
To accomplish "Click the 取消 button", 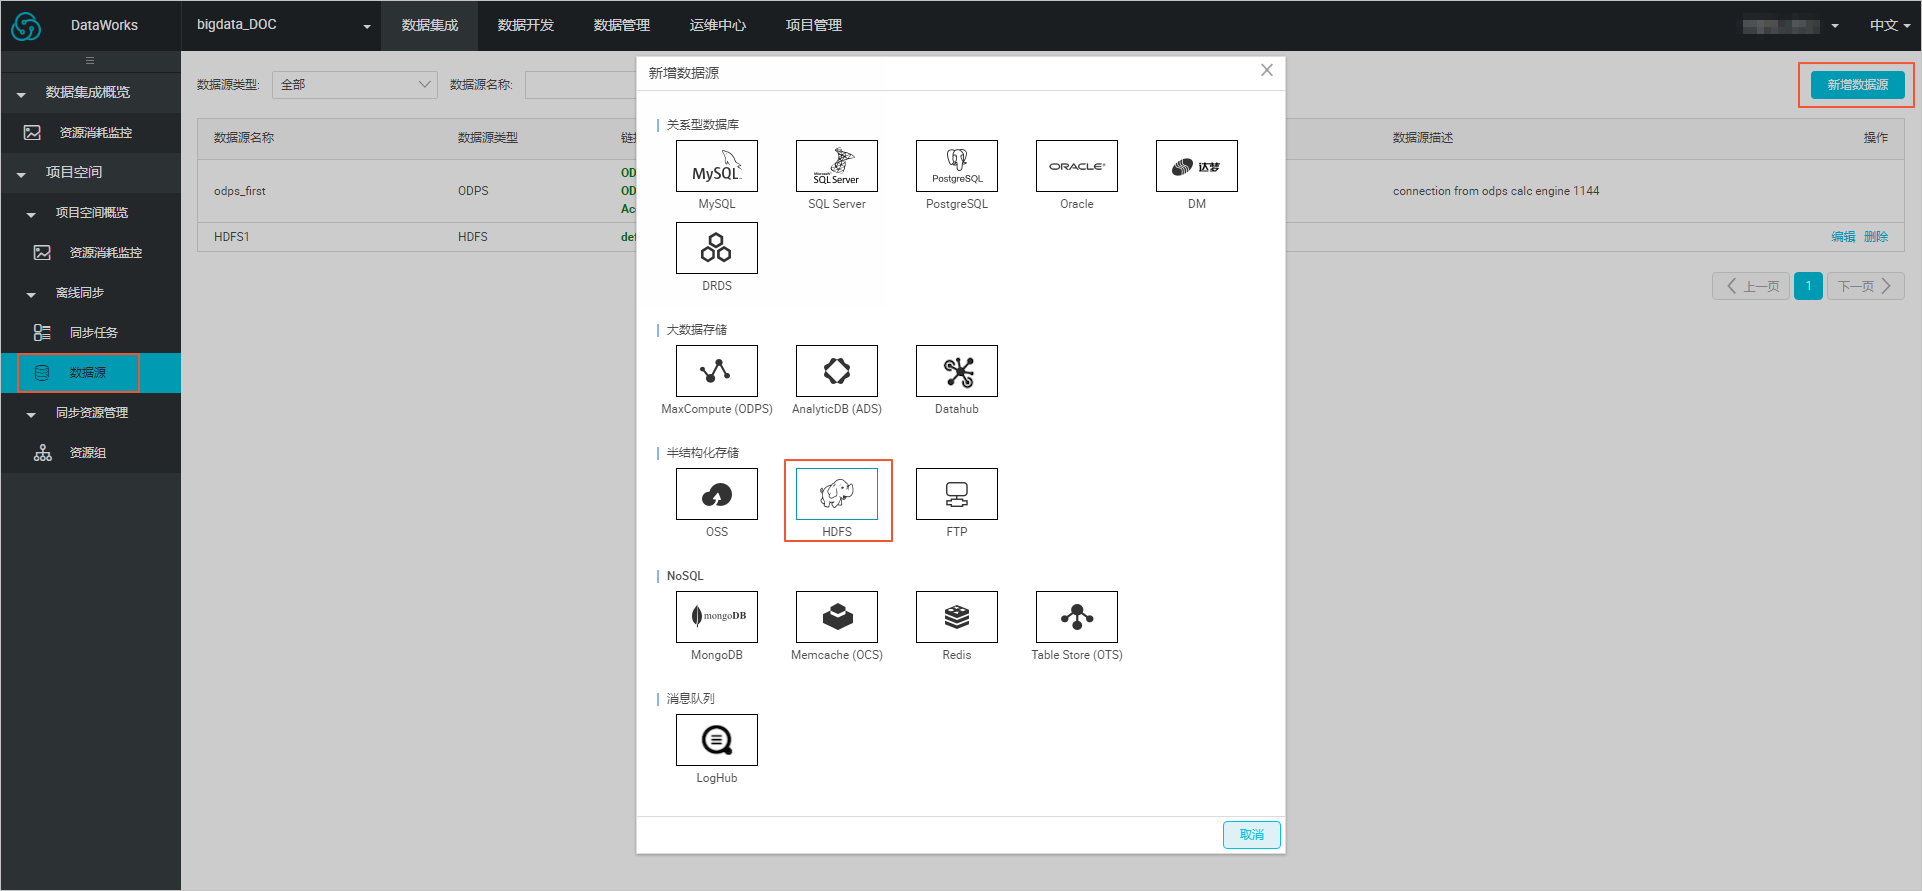I will point(1251,835).
